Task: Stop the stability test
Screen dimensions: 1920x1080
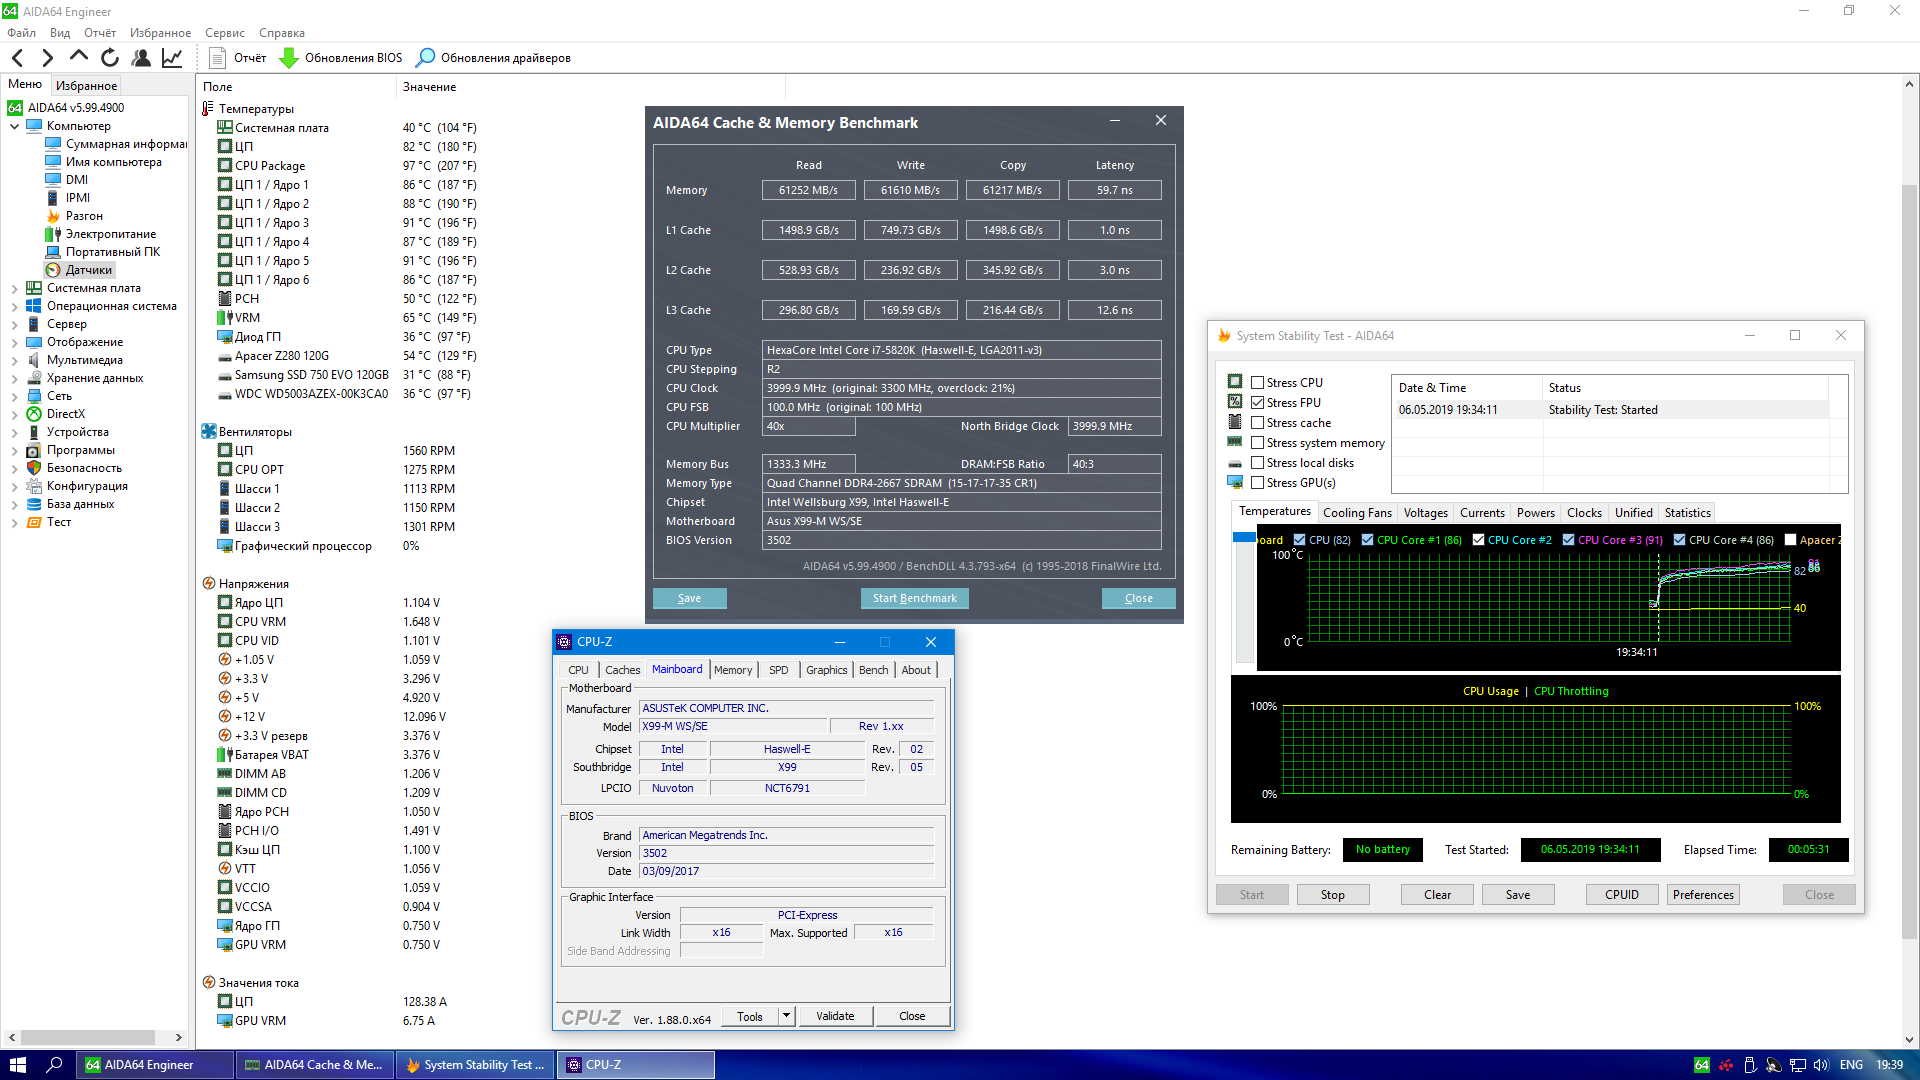Action: [1332, 895]
